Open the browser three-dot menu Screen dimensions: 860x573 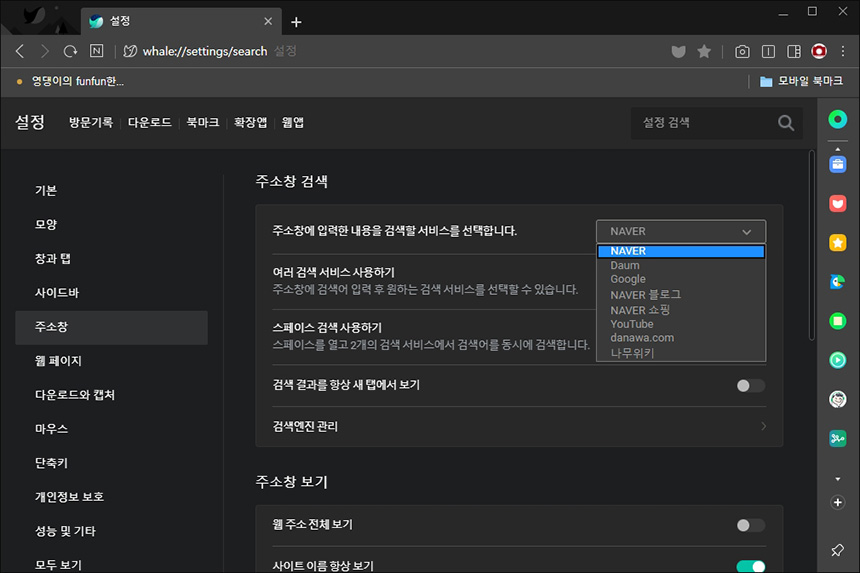(843, 52)
